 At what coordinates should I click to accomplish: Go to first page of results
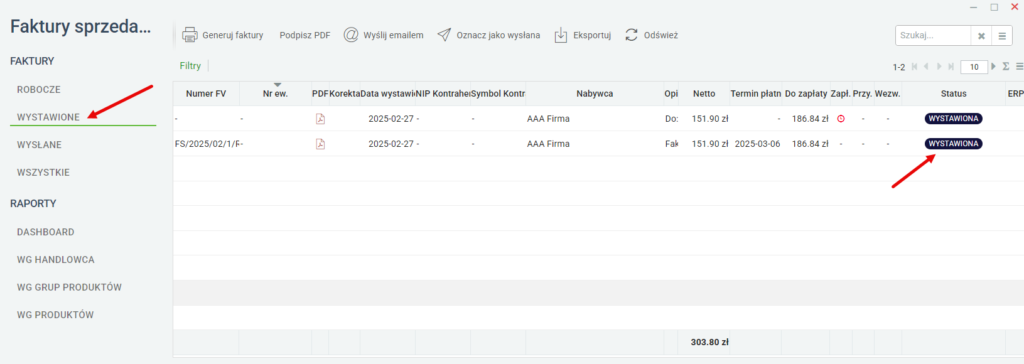click(914, 67)
